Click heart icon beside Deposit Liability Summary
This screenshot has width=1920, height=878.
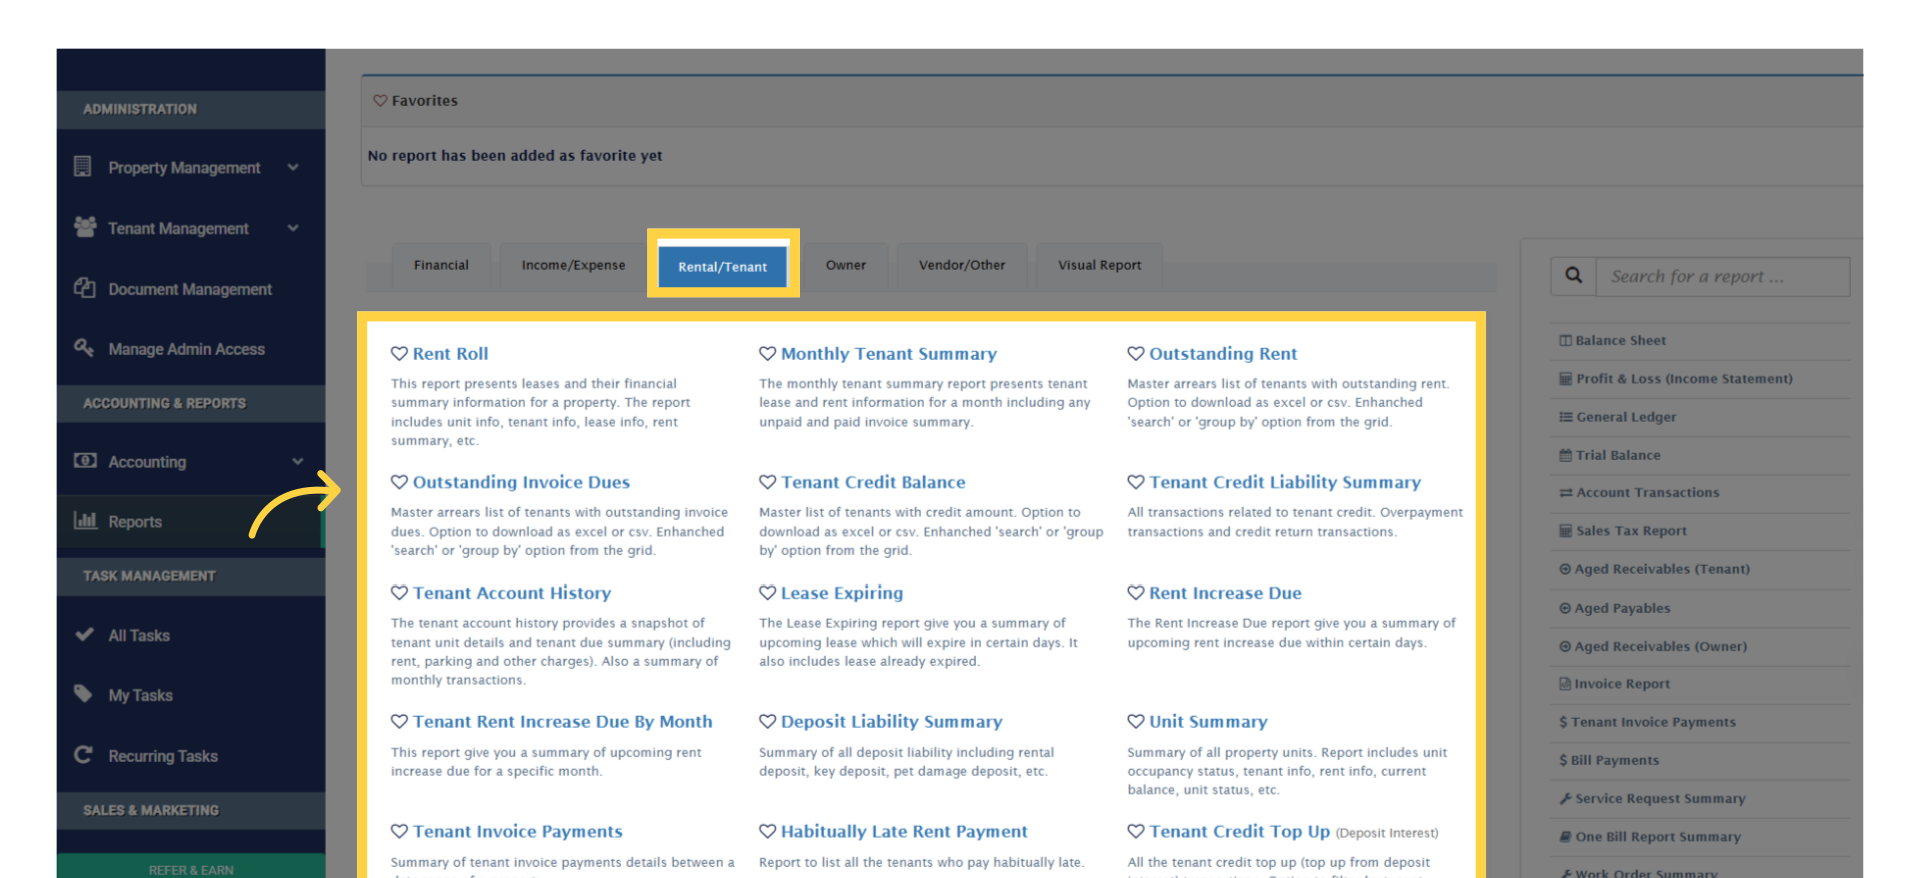767,721
